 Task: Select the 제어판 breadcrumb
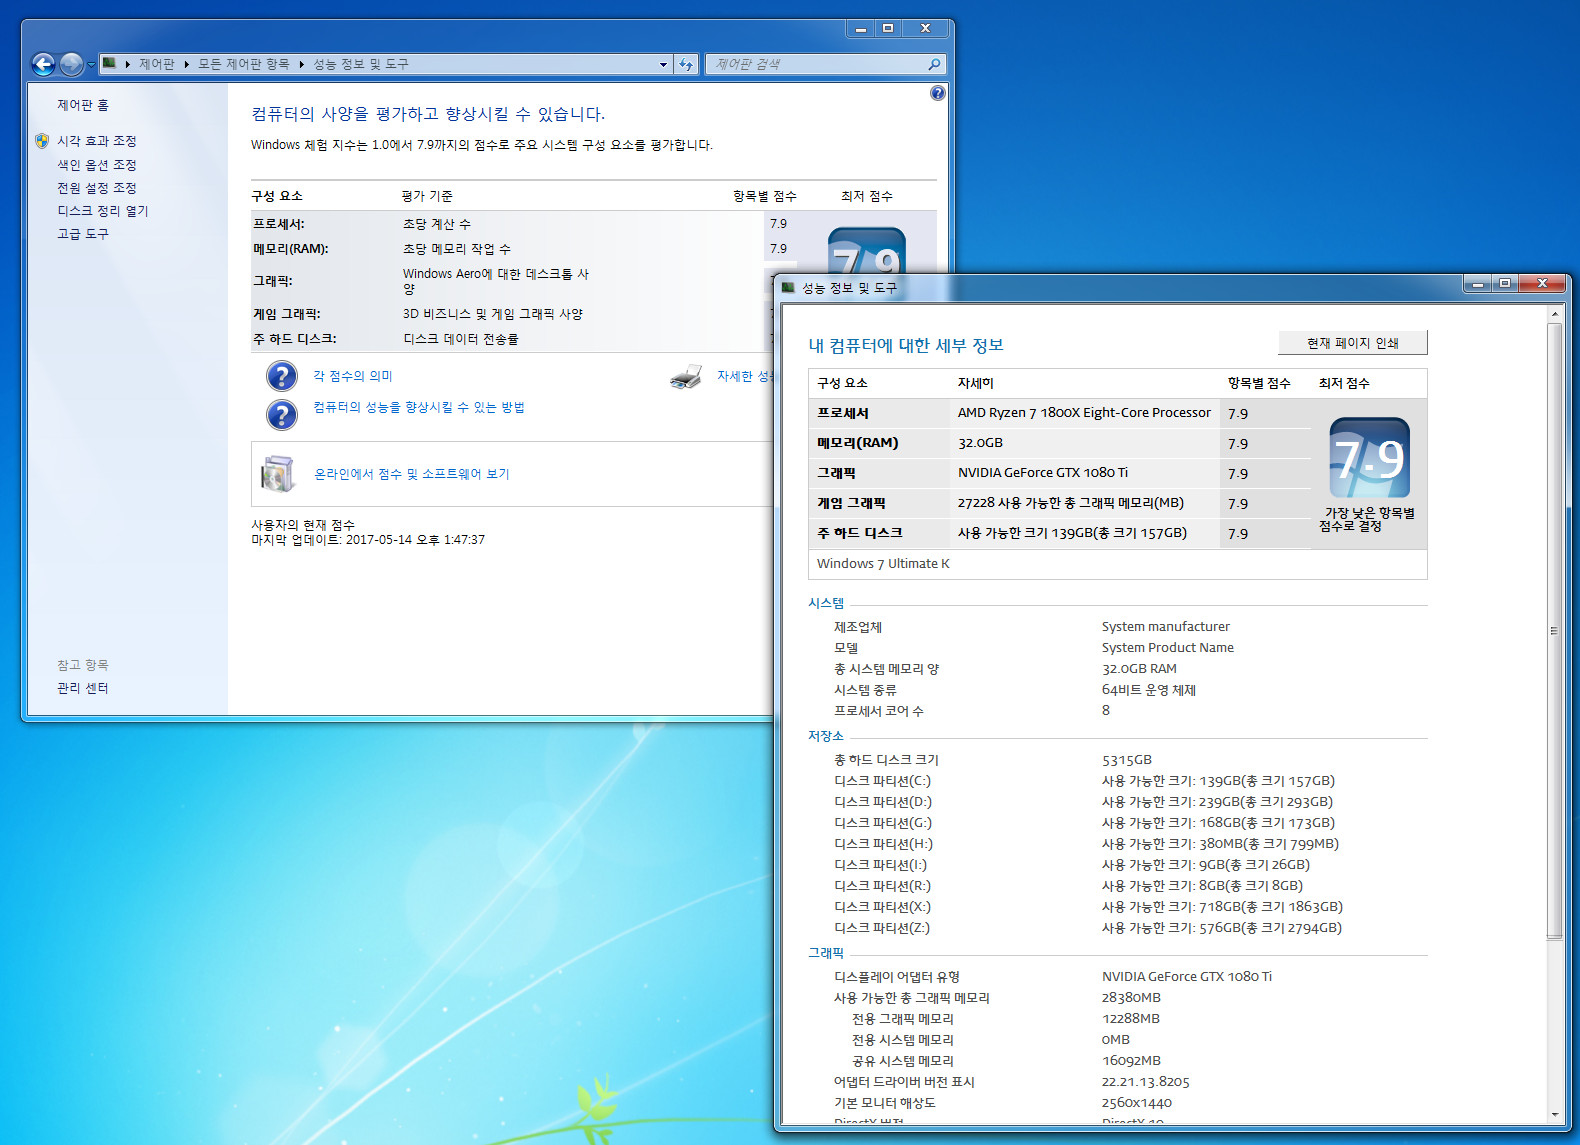click(156, 64)
